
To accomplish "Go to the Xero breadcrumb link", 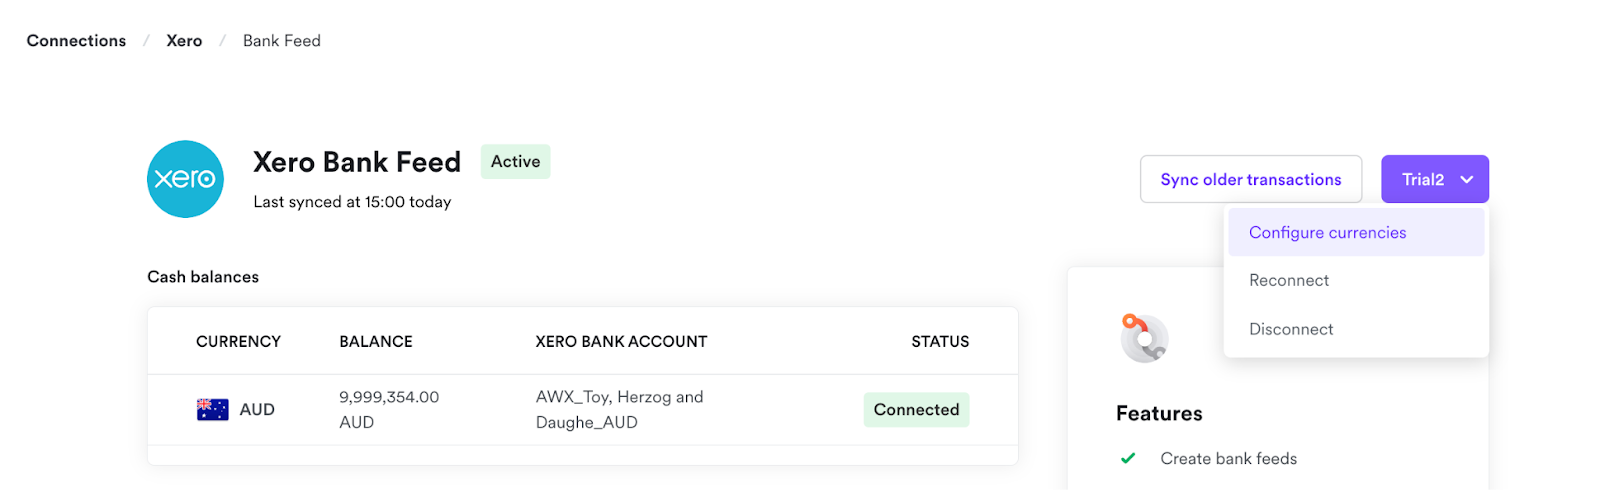I will pyautogui.click(x=184, y=41).
